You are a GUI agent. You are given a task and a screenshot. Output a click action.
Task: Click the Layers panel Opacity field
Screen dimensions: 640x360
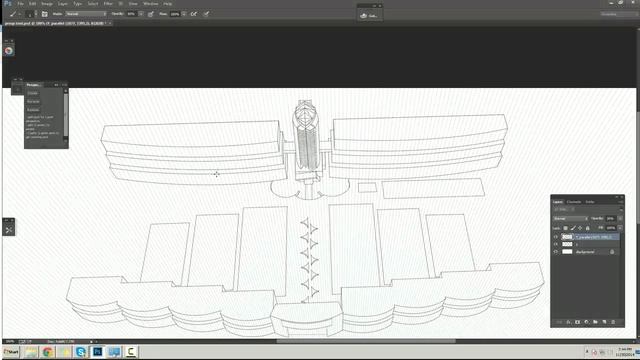click(611, 219)
